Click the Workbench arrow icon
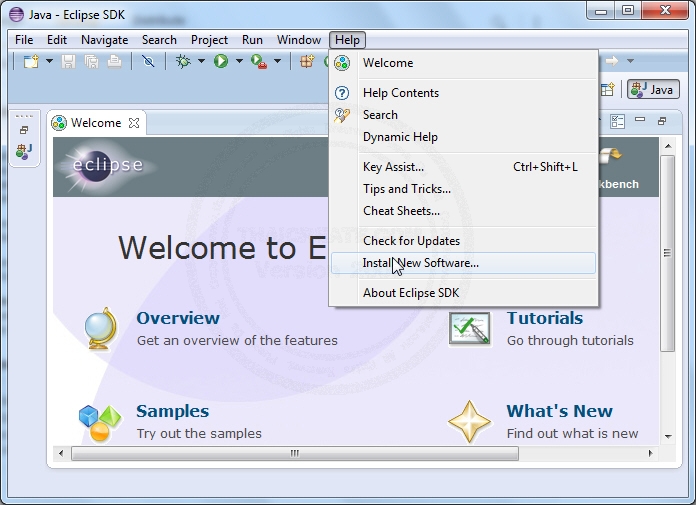 point(612,155)
